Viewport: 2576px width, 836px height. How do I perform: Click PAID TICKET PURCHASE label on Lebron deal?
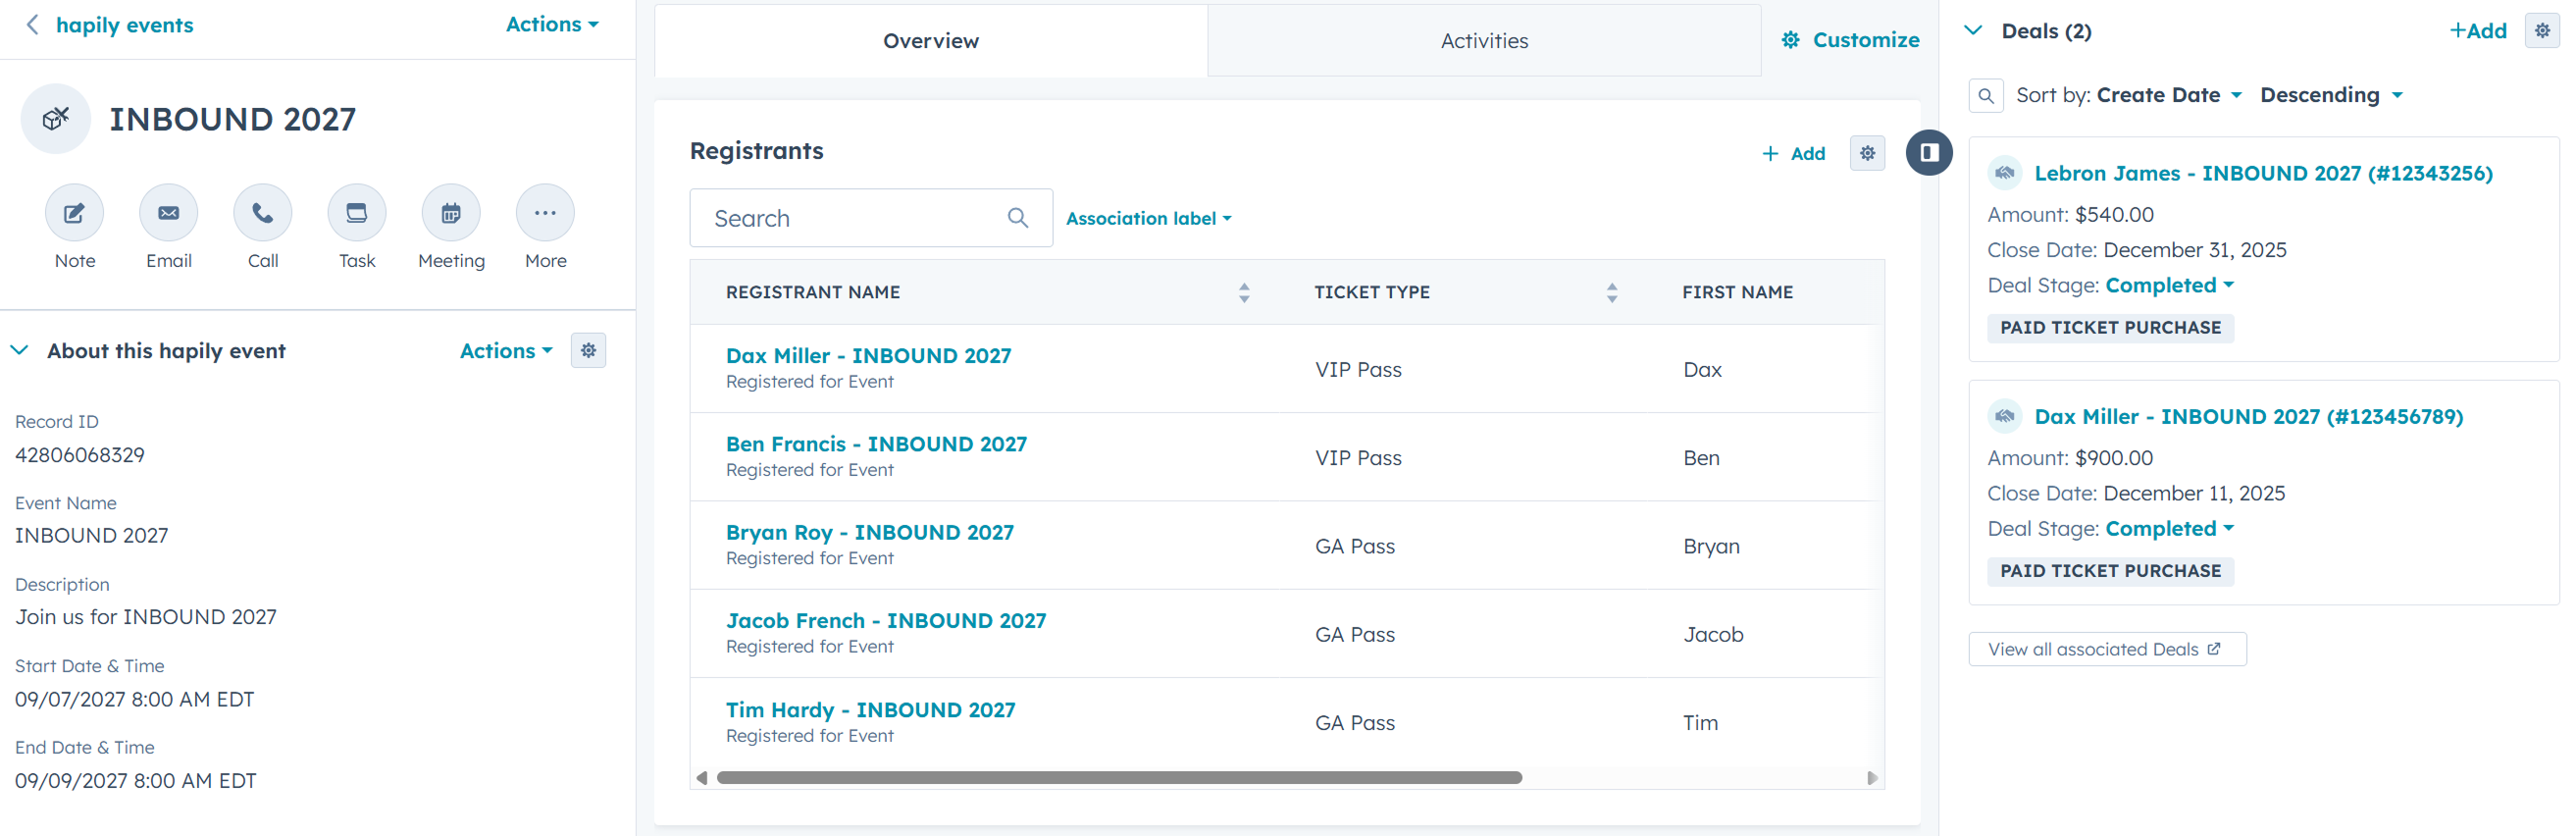tap(2110, 328)
